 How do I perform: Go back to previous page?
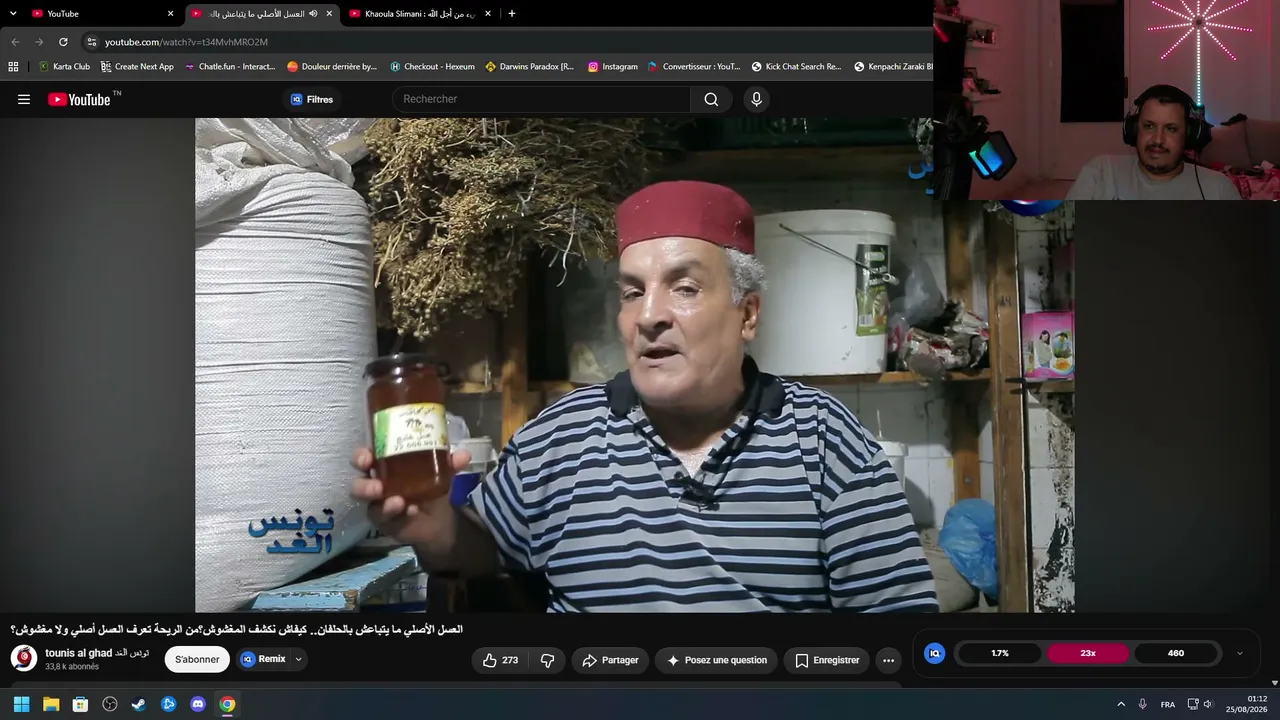(x=15, y=42)
